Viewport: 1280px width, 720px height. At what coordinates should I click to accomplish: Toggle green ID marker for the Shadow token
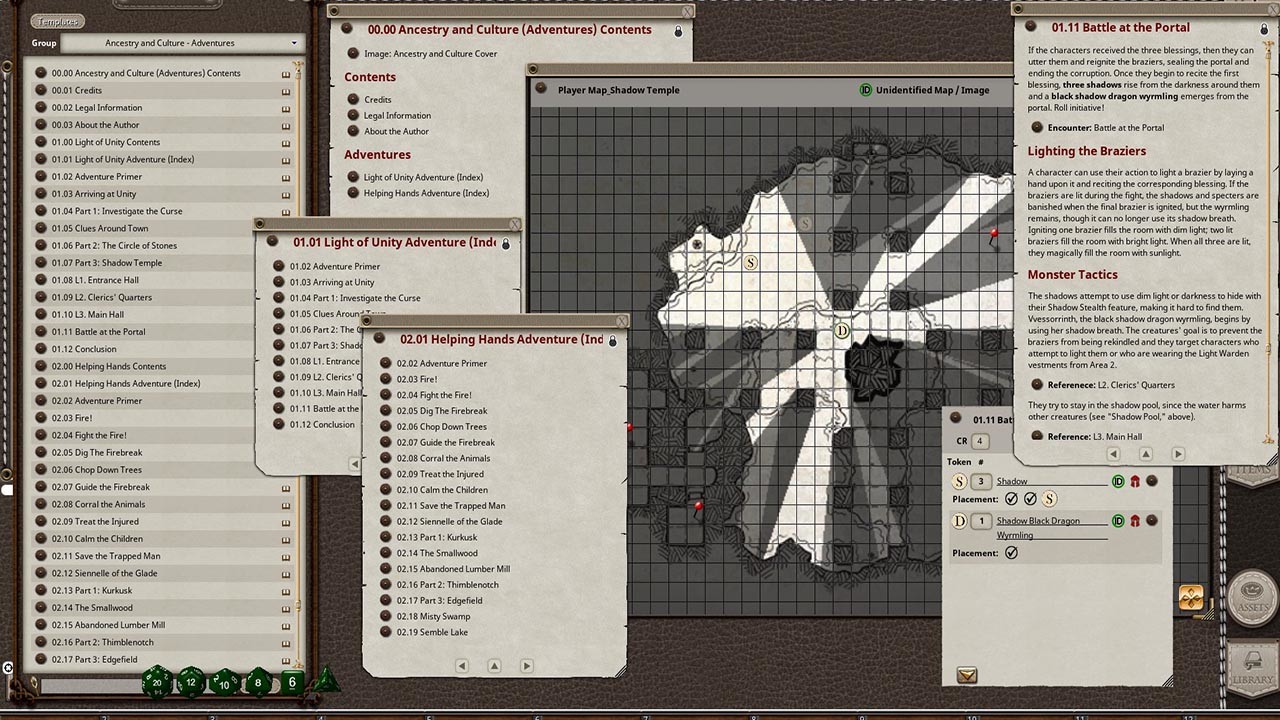(1117, 481)
